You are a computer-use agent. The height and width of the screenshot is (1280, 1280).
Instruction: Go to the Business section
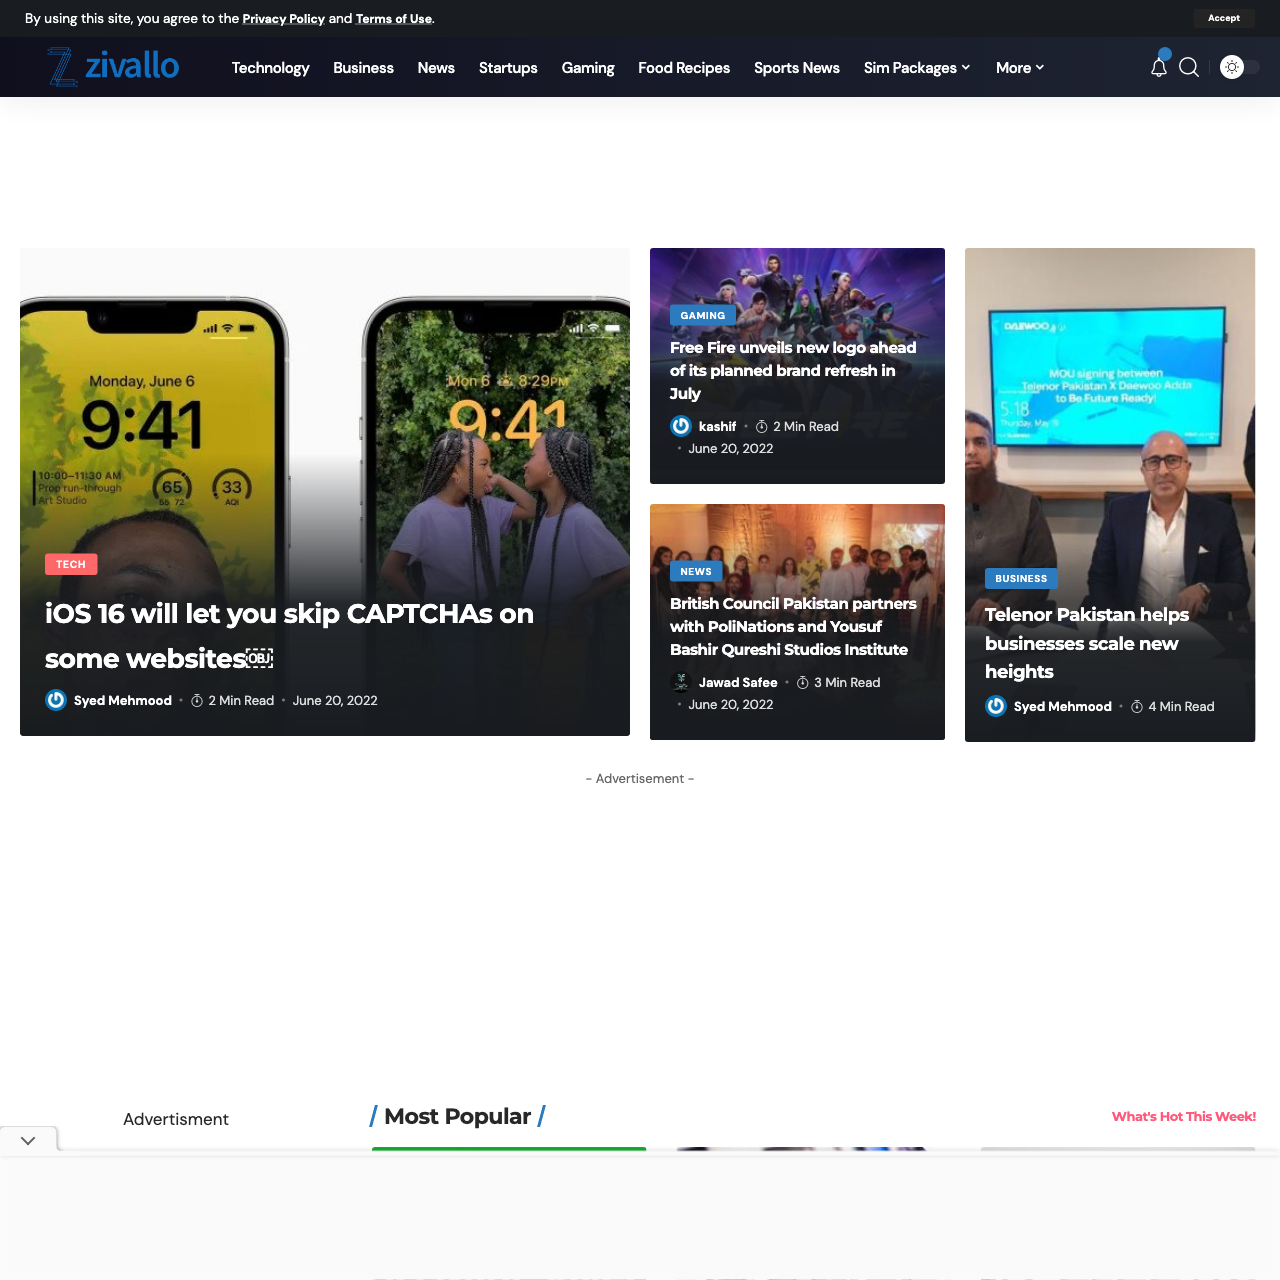click(x=363, y=67)
